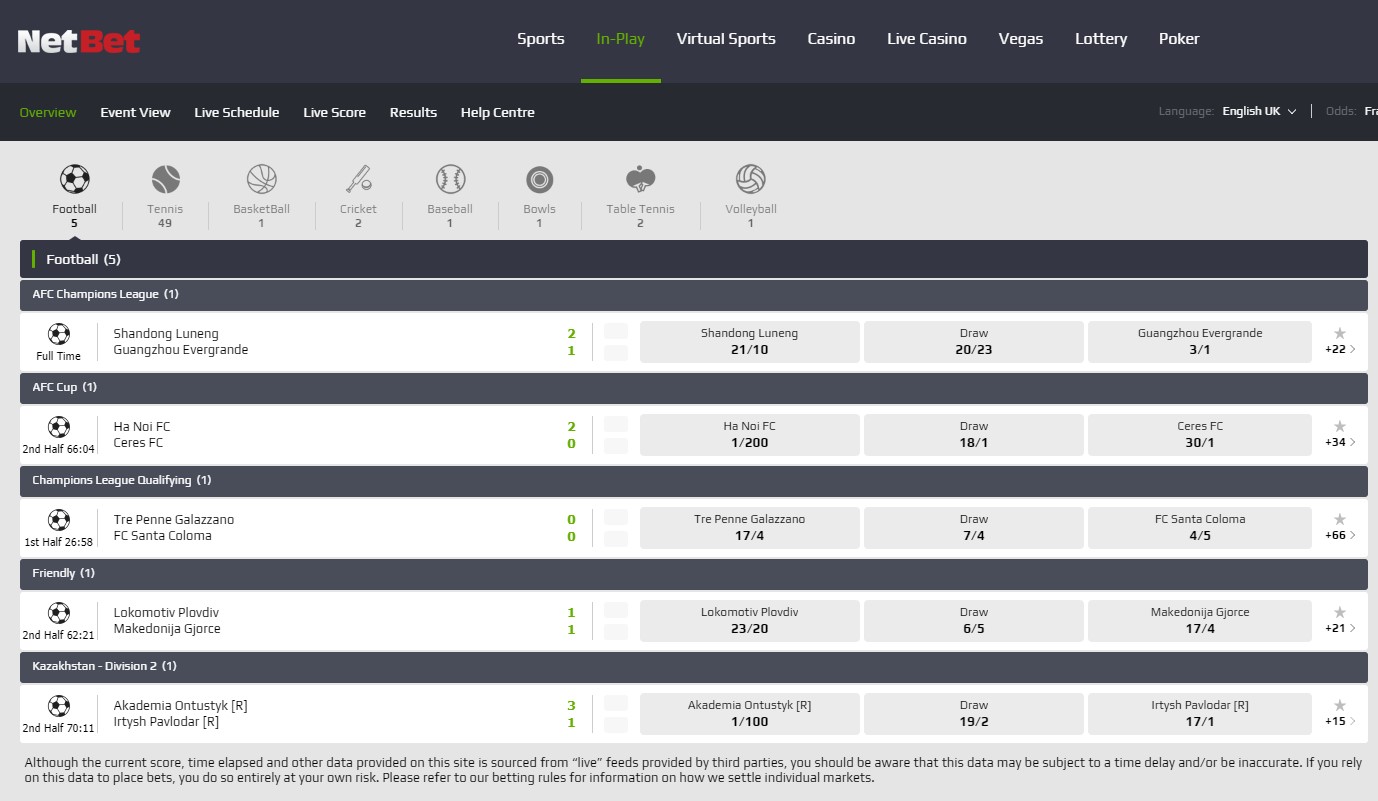Bet on Tre Penne Galazzano at 17/4

point(750,528)
